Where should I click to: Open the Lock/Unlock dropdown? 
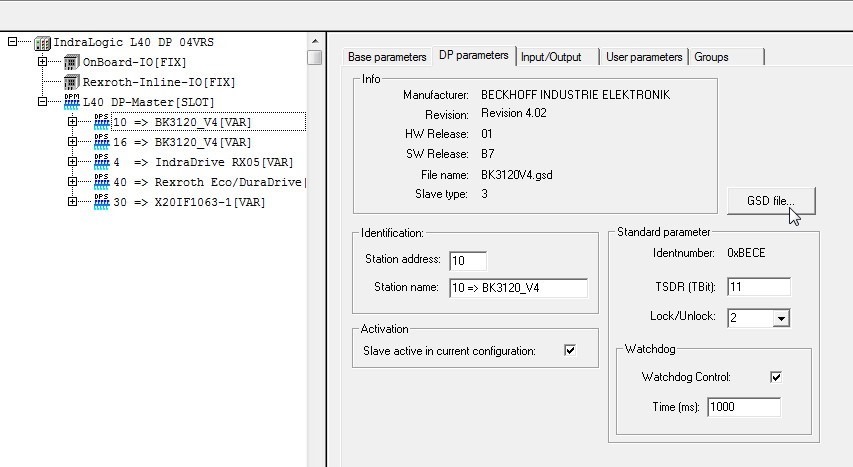pyautogui.click(x=781, y=318)
